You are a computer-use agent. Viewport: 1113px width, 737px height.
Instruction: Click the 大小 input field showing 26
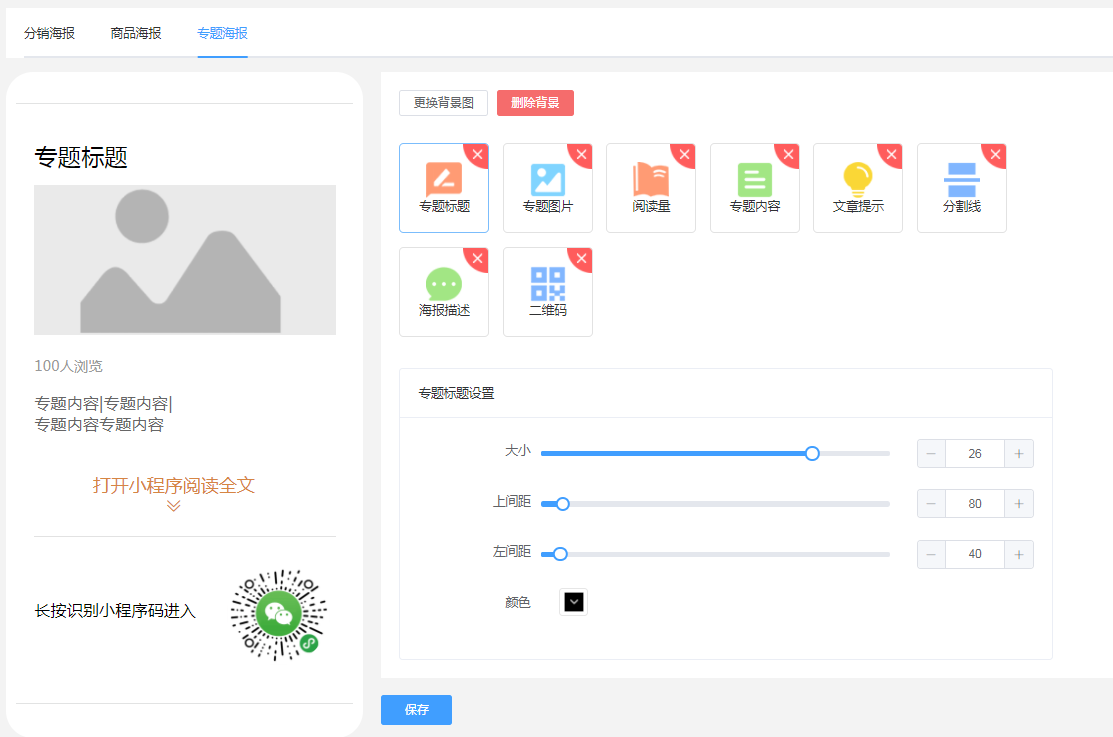(x=975, y=454)
